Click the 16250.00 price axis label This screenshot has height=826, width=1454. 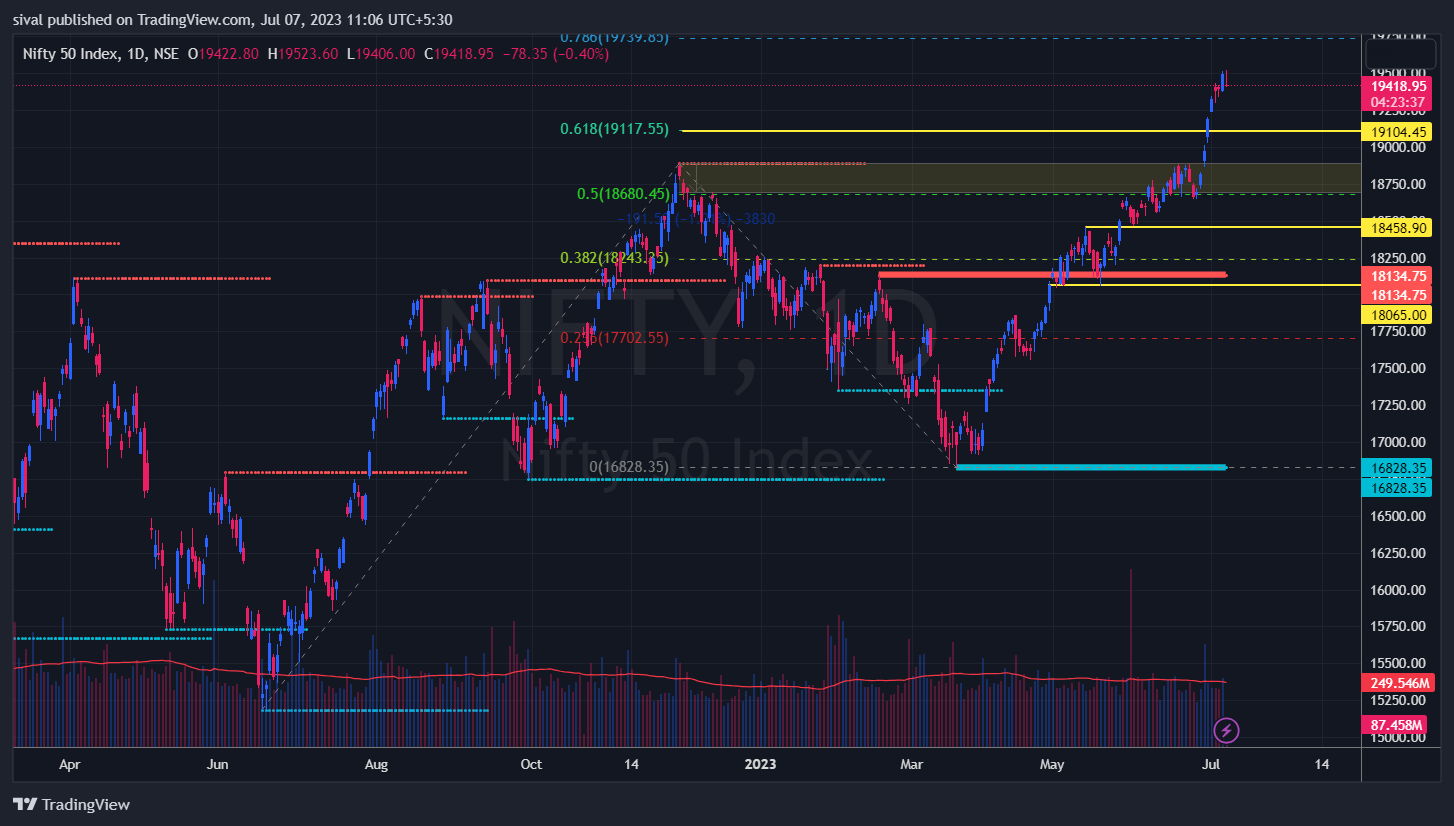pyautogui.click(x=1397, y=553)
